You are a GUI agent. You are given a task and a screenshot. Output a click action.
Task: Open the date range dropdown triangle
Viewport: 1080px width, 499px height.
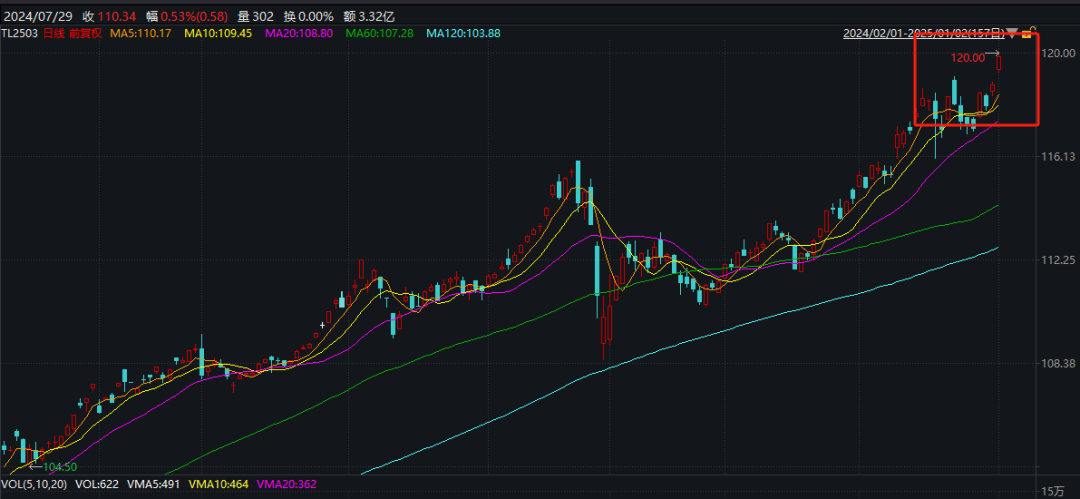tap(1012, 33)
